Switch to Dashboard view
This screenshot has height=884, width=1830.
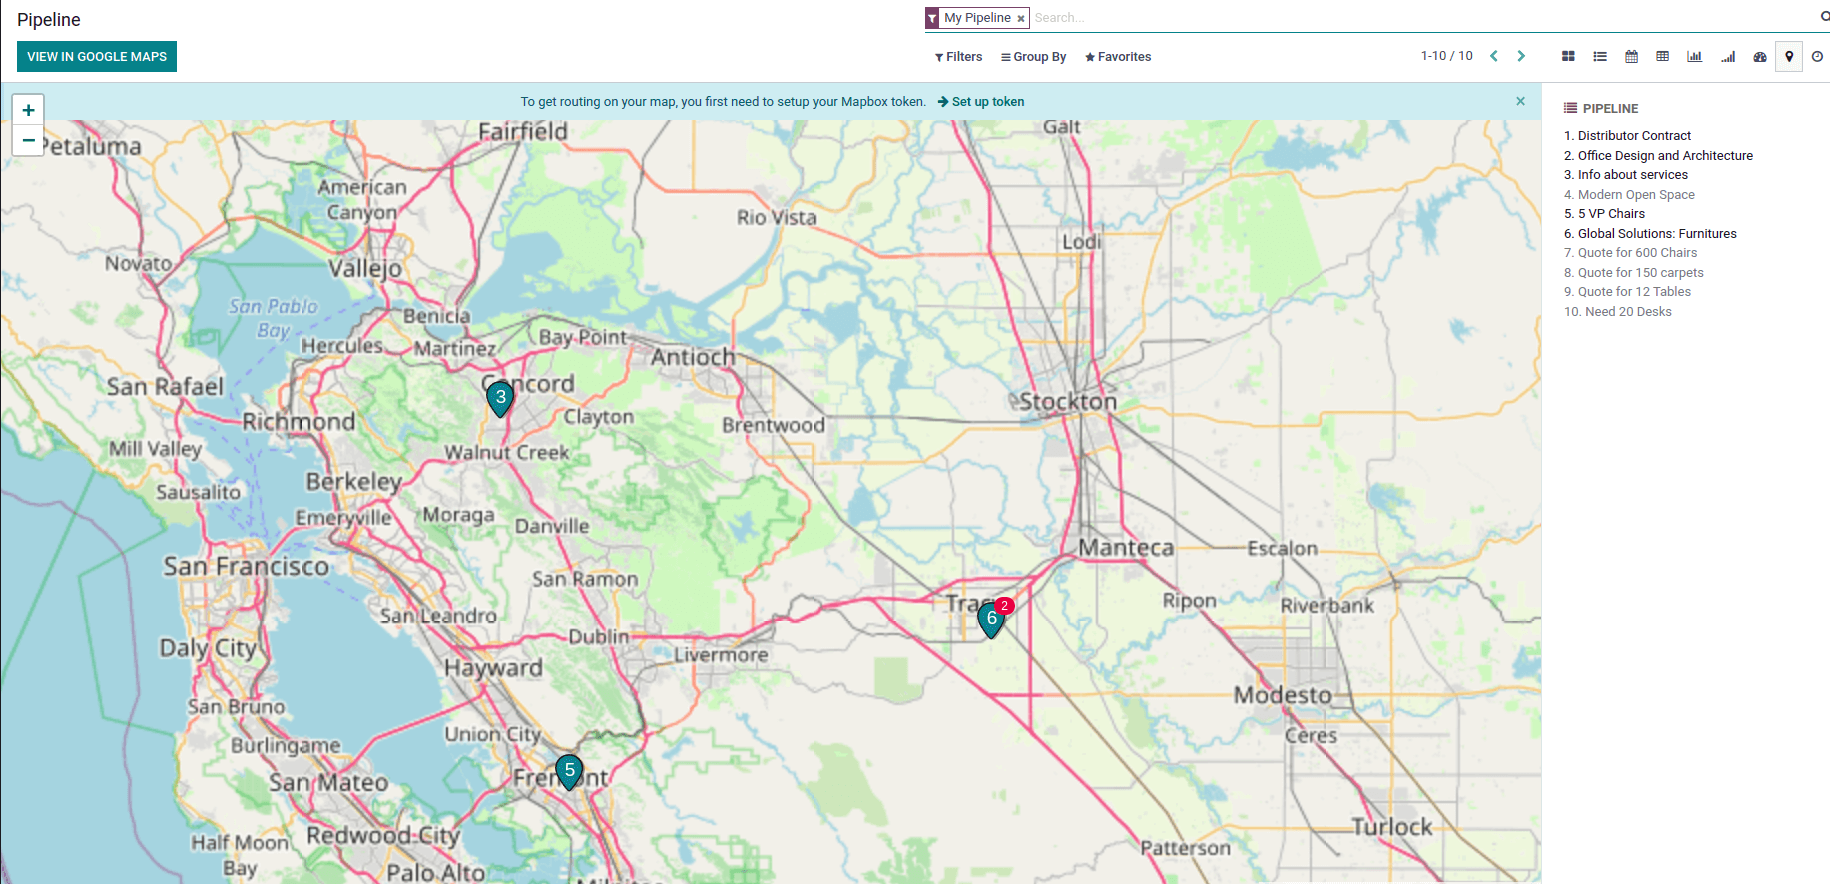pyautogui.click(x=1760, y=57)
